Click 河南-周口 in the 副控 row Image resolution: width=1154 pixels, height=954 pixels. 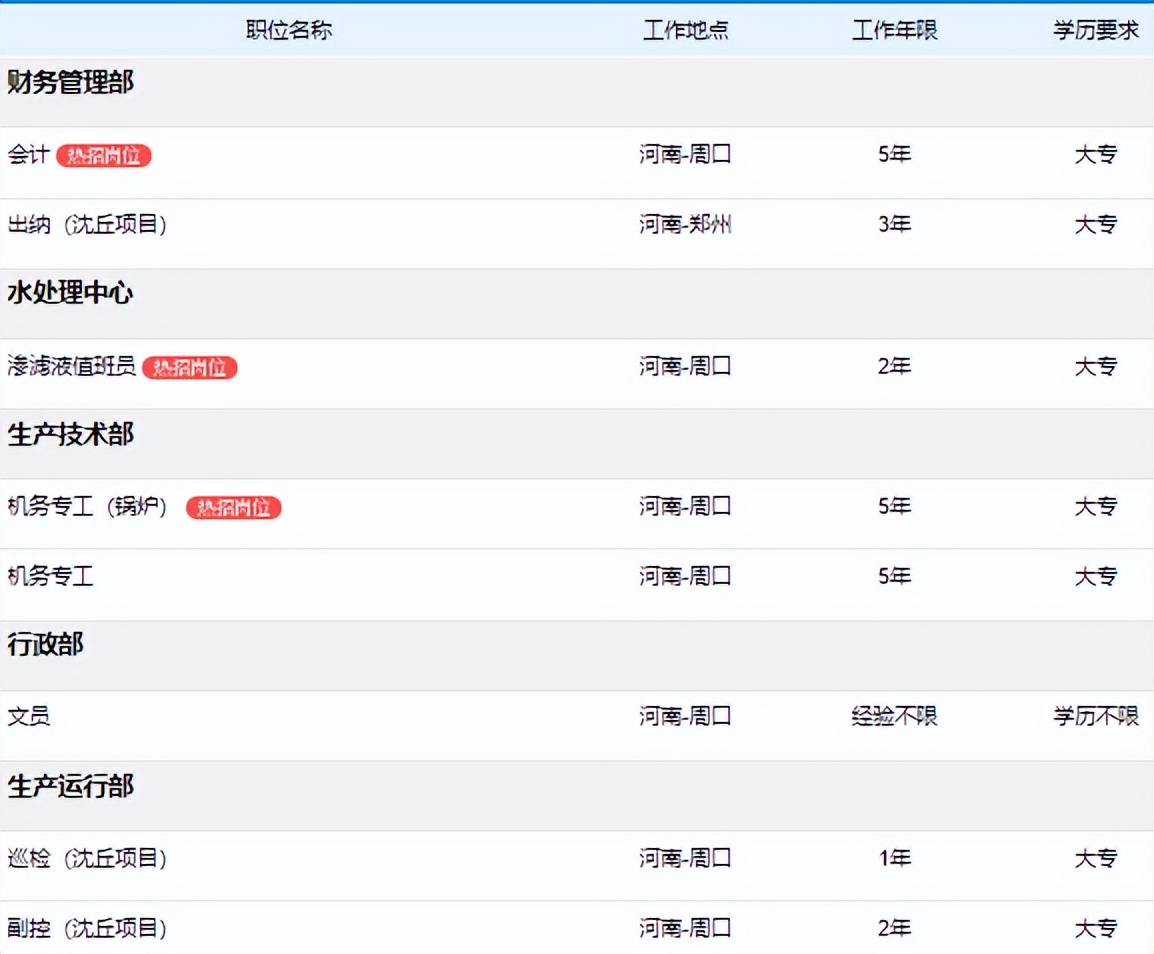click(x=685, y=928)
